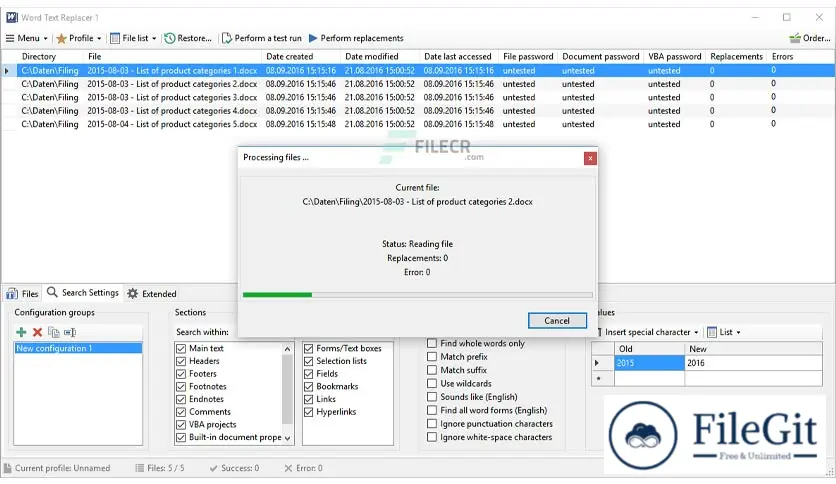Enable Find whole words only

point(432,343)
